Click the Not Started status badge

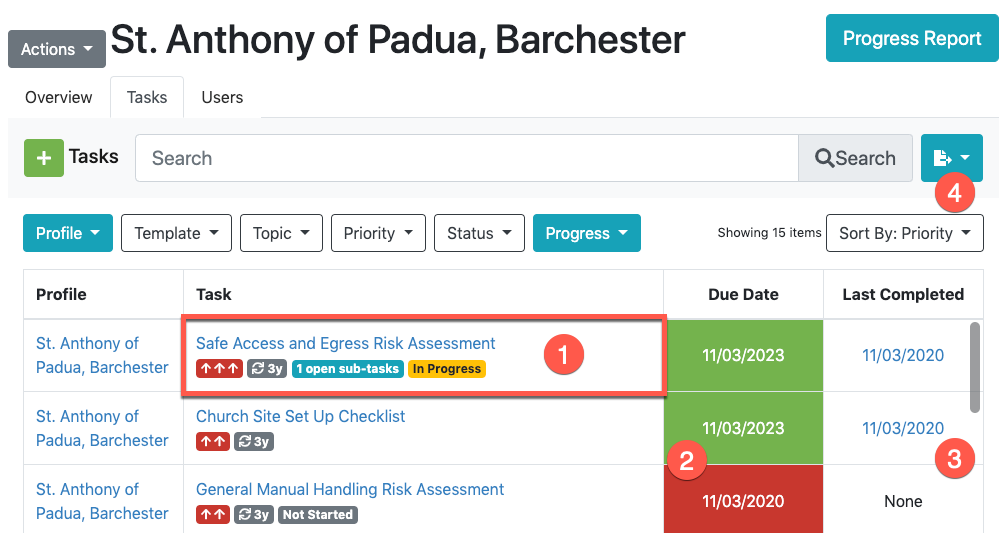coord(317,515)
